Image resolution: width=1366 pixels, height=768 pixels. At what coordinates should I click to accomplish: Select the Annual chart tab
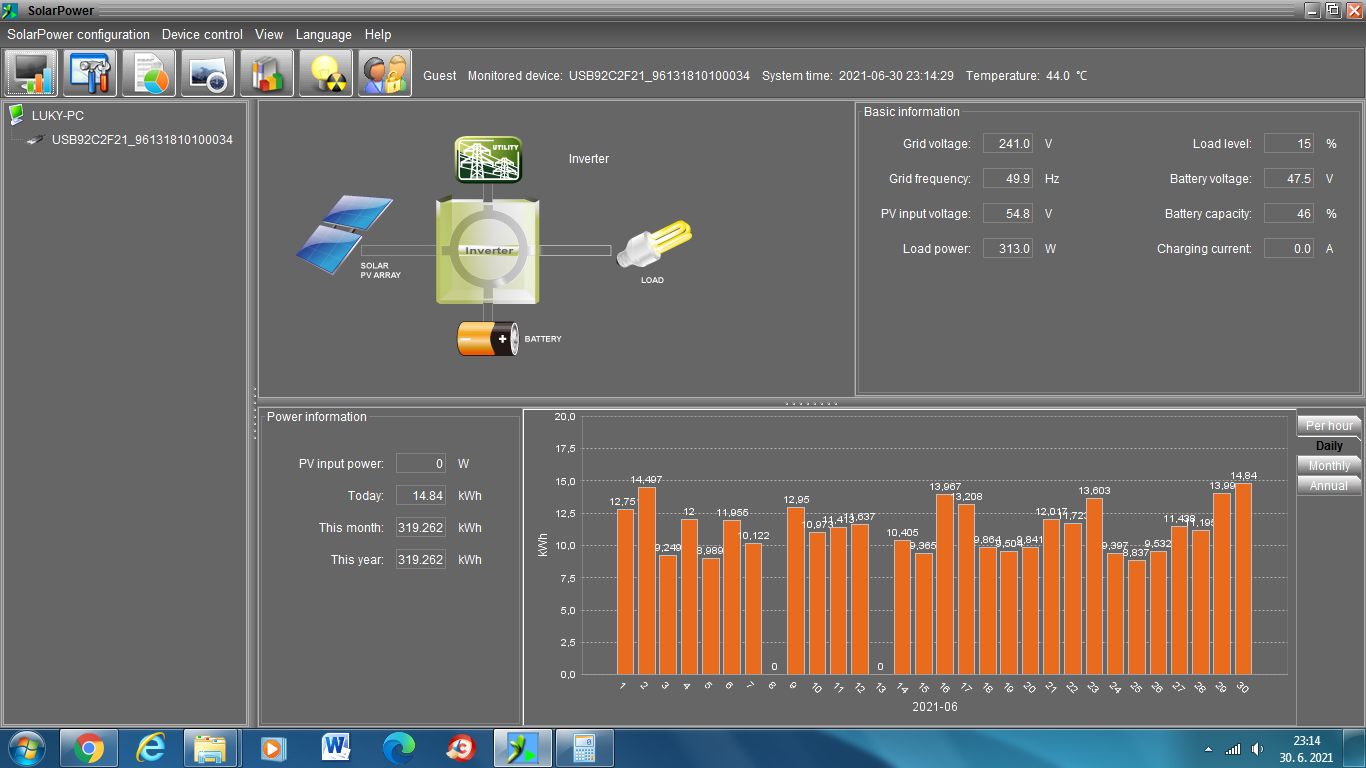point(1328,486)
